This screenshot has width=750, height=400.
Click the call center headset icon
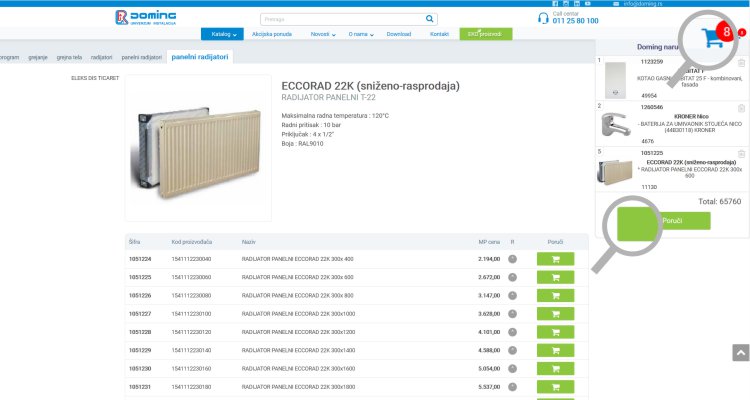tap(543, 18)
